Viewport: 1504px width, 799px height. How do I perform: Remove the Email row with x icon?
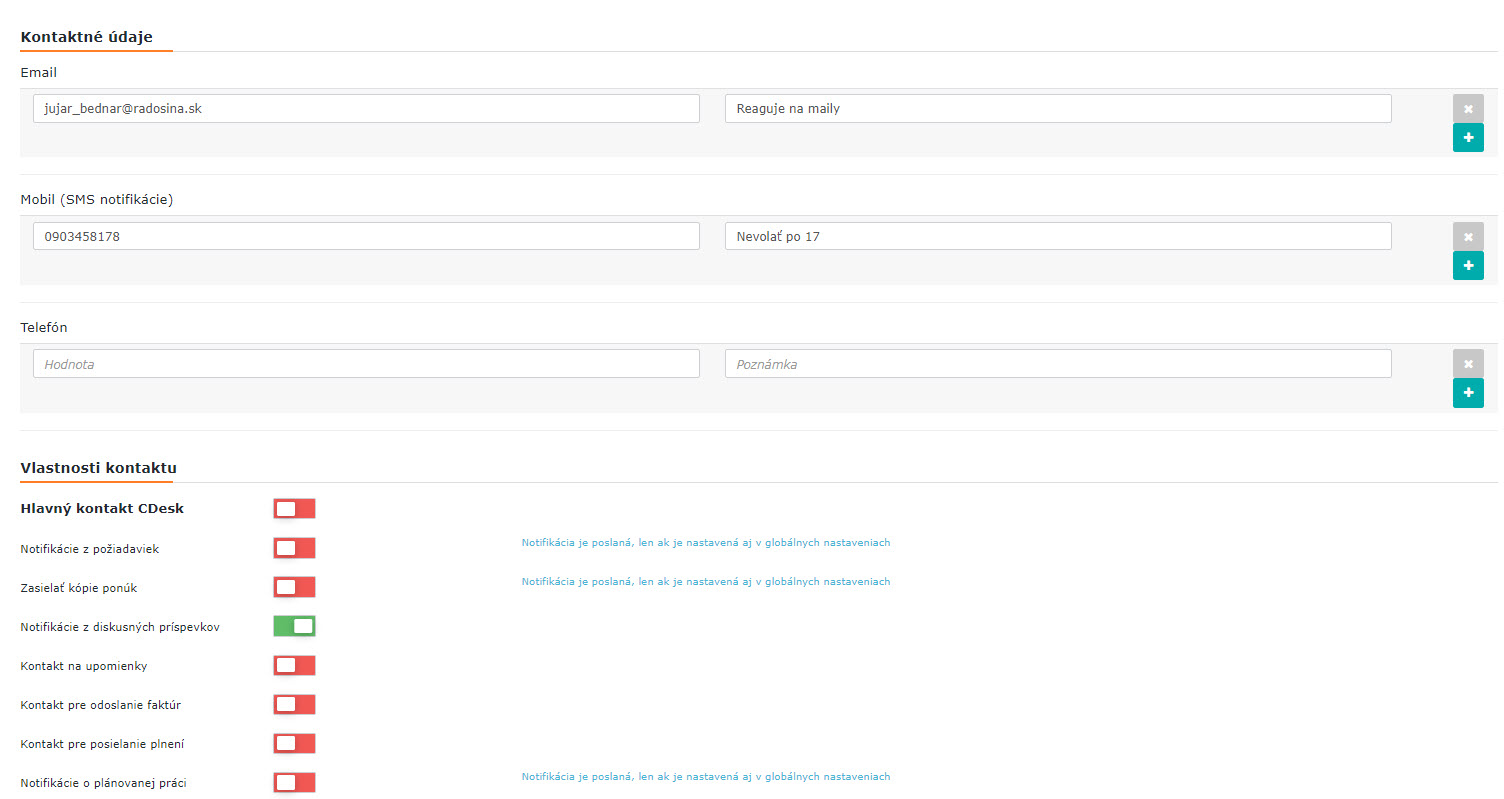click(1467, 108)
